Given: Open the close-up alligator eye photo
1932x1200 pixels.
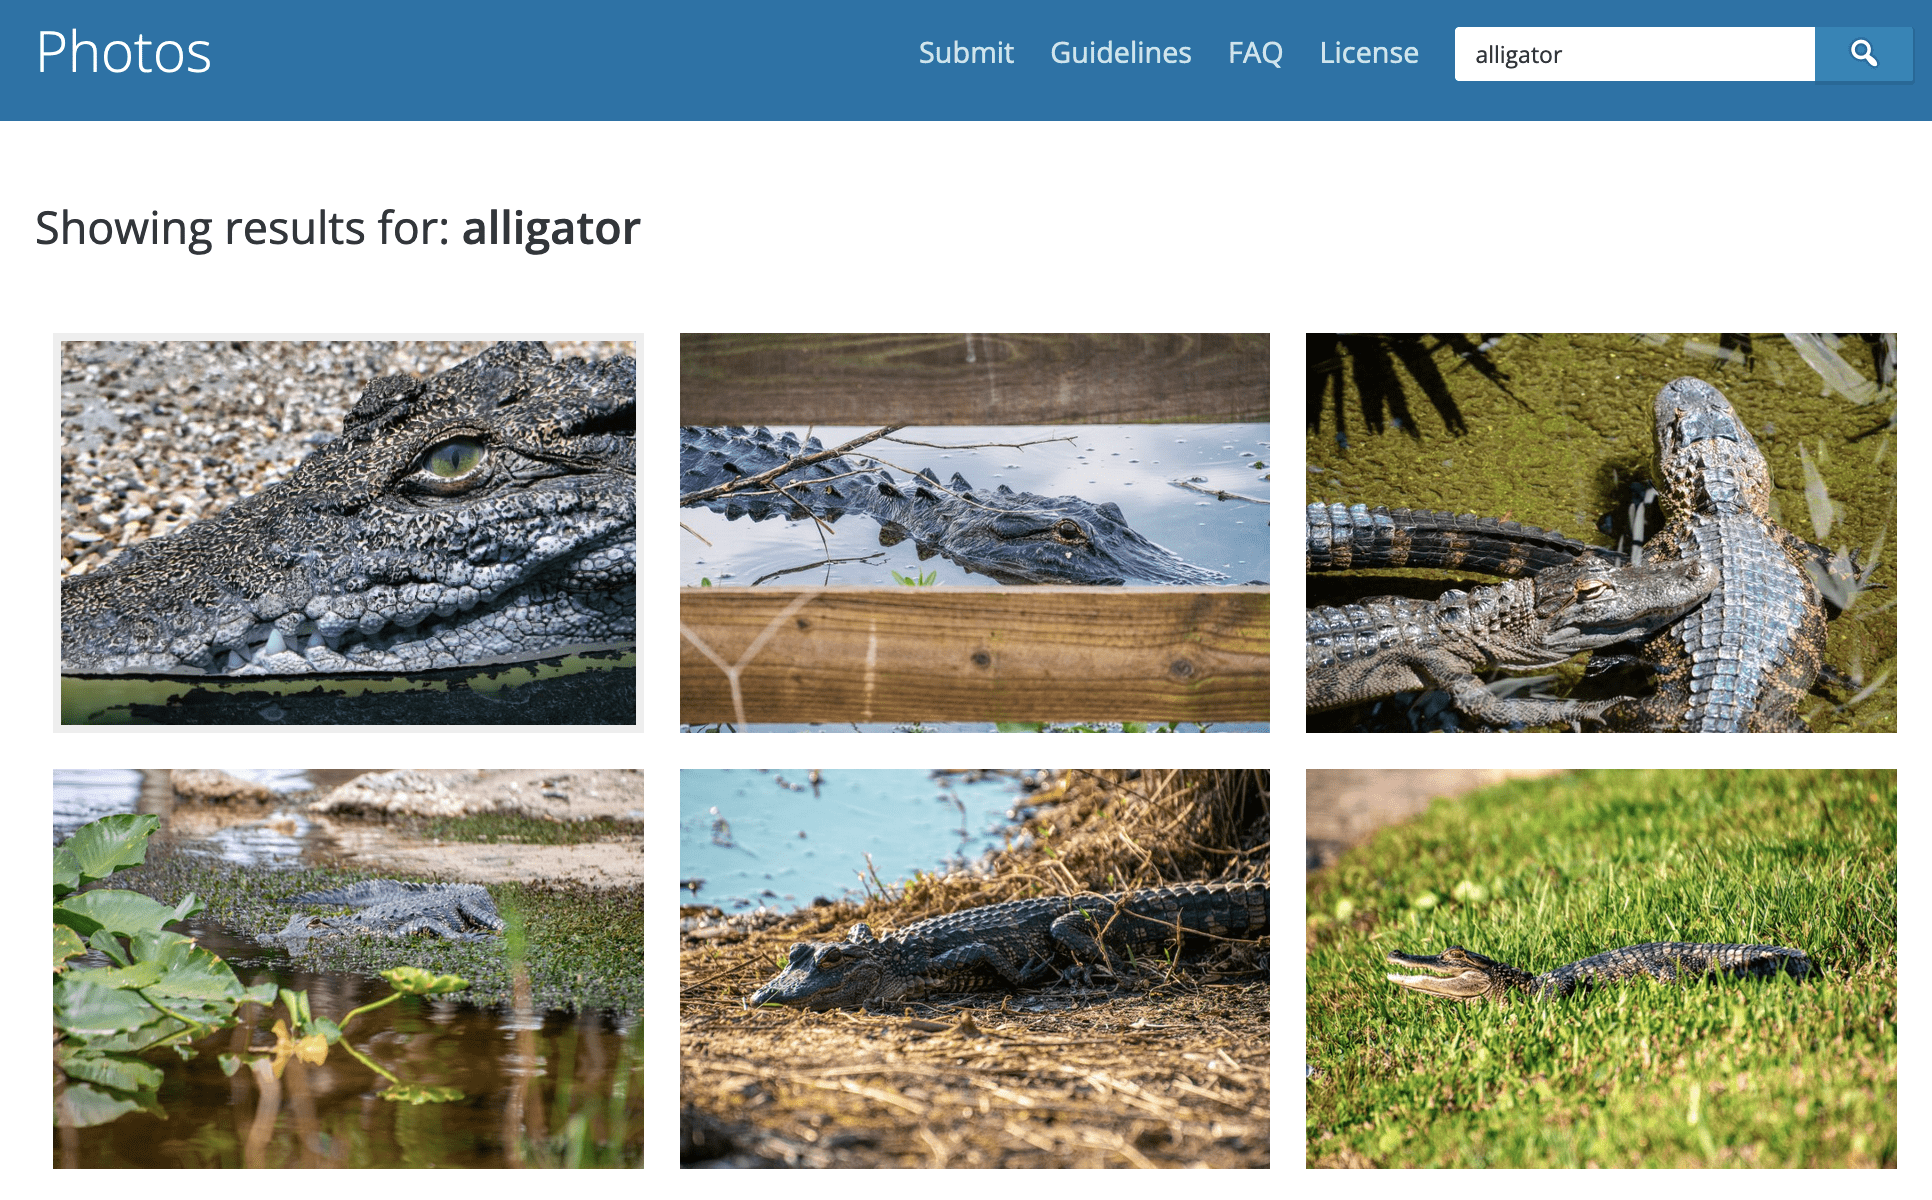Looking at the screenshot, I should point(348,533).
